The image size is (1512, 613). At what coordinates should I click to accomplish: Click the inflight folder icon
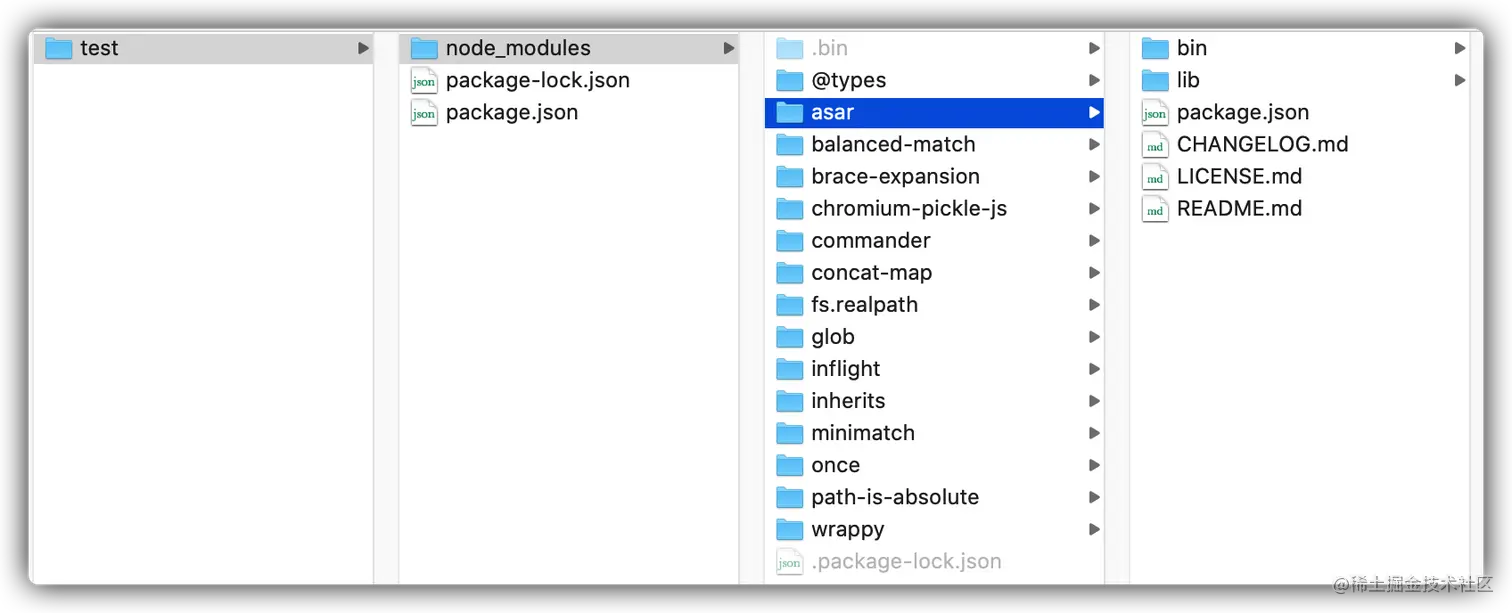[790, 368]
